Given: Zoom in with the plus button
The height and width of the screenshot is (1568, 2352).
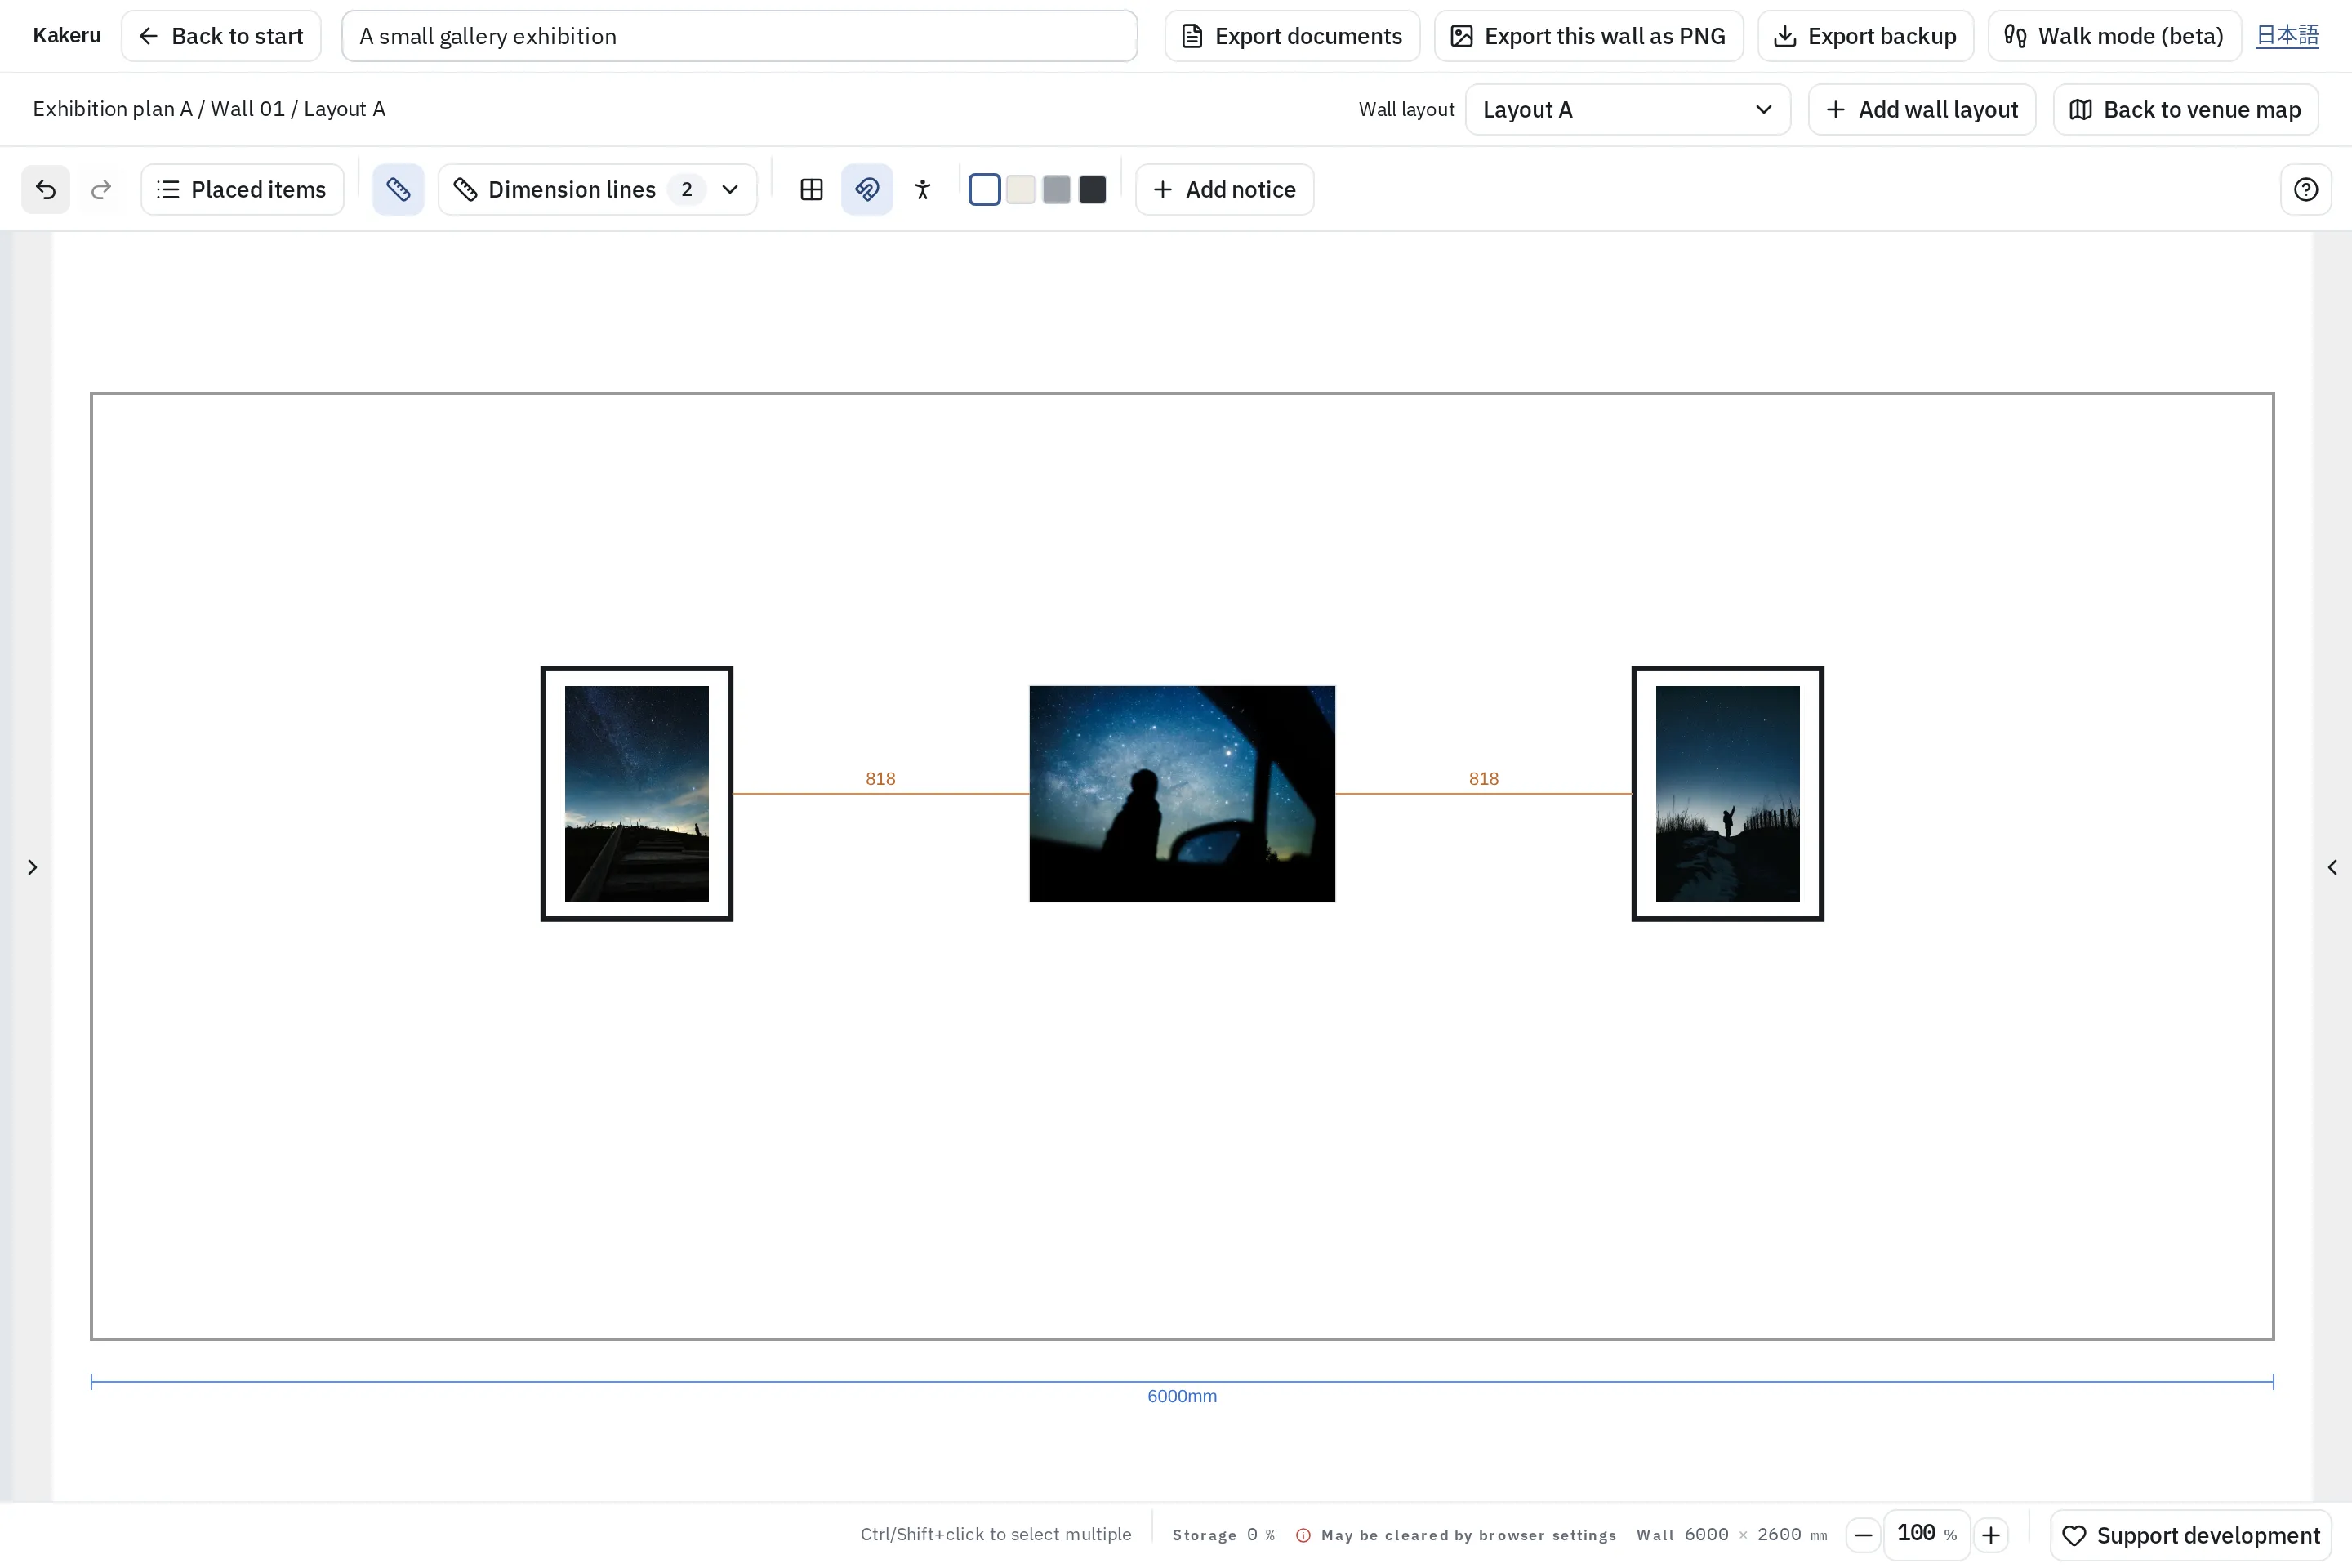Looking at the screenshot, I should point(1991,1535).
